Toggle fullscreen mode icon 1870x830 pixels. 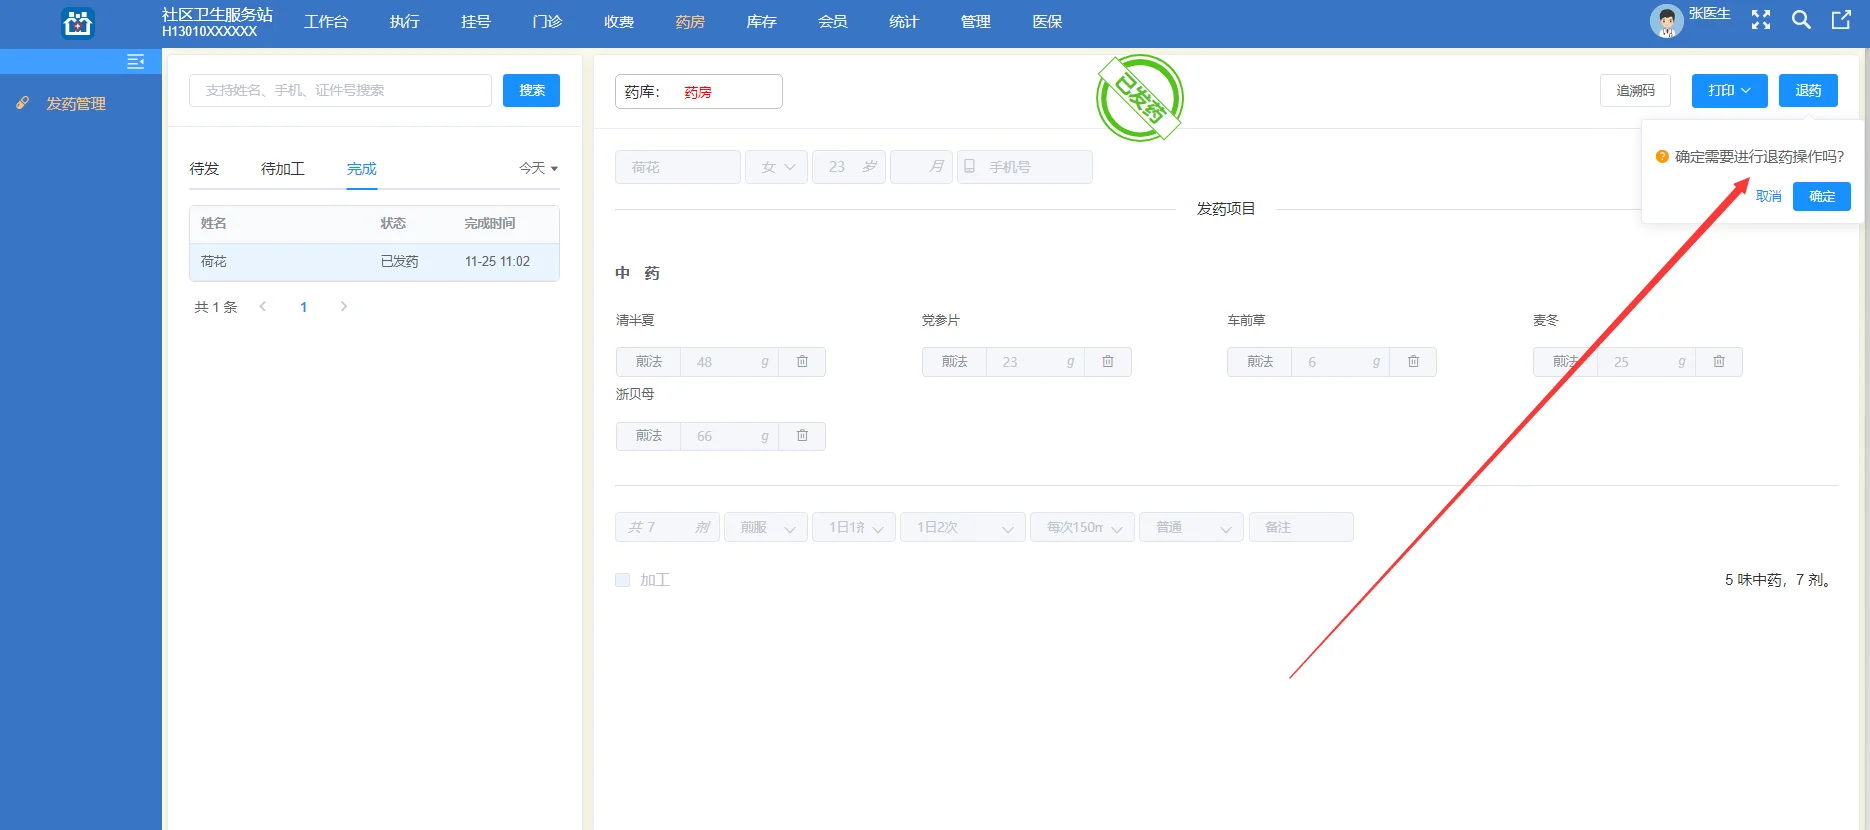coord(1761,20)
